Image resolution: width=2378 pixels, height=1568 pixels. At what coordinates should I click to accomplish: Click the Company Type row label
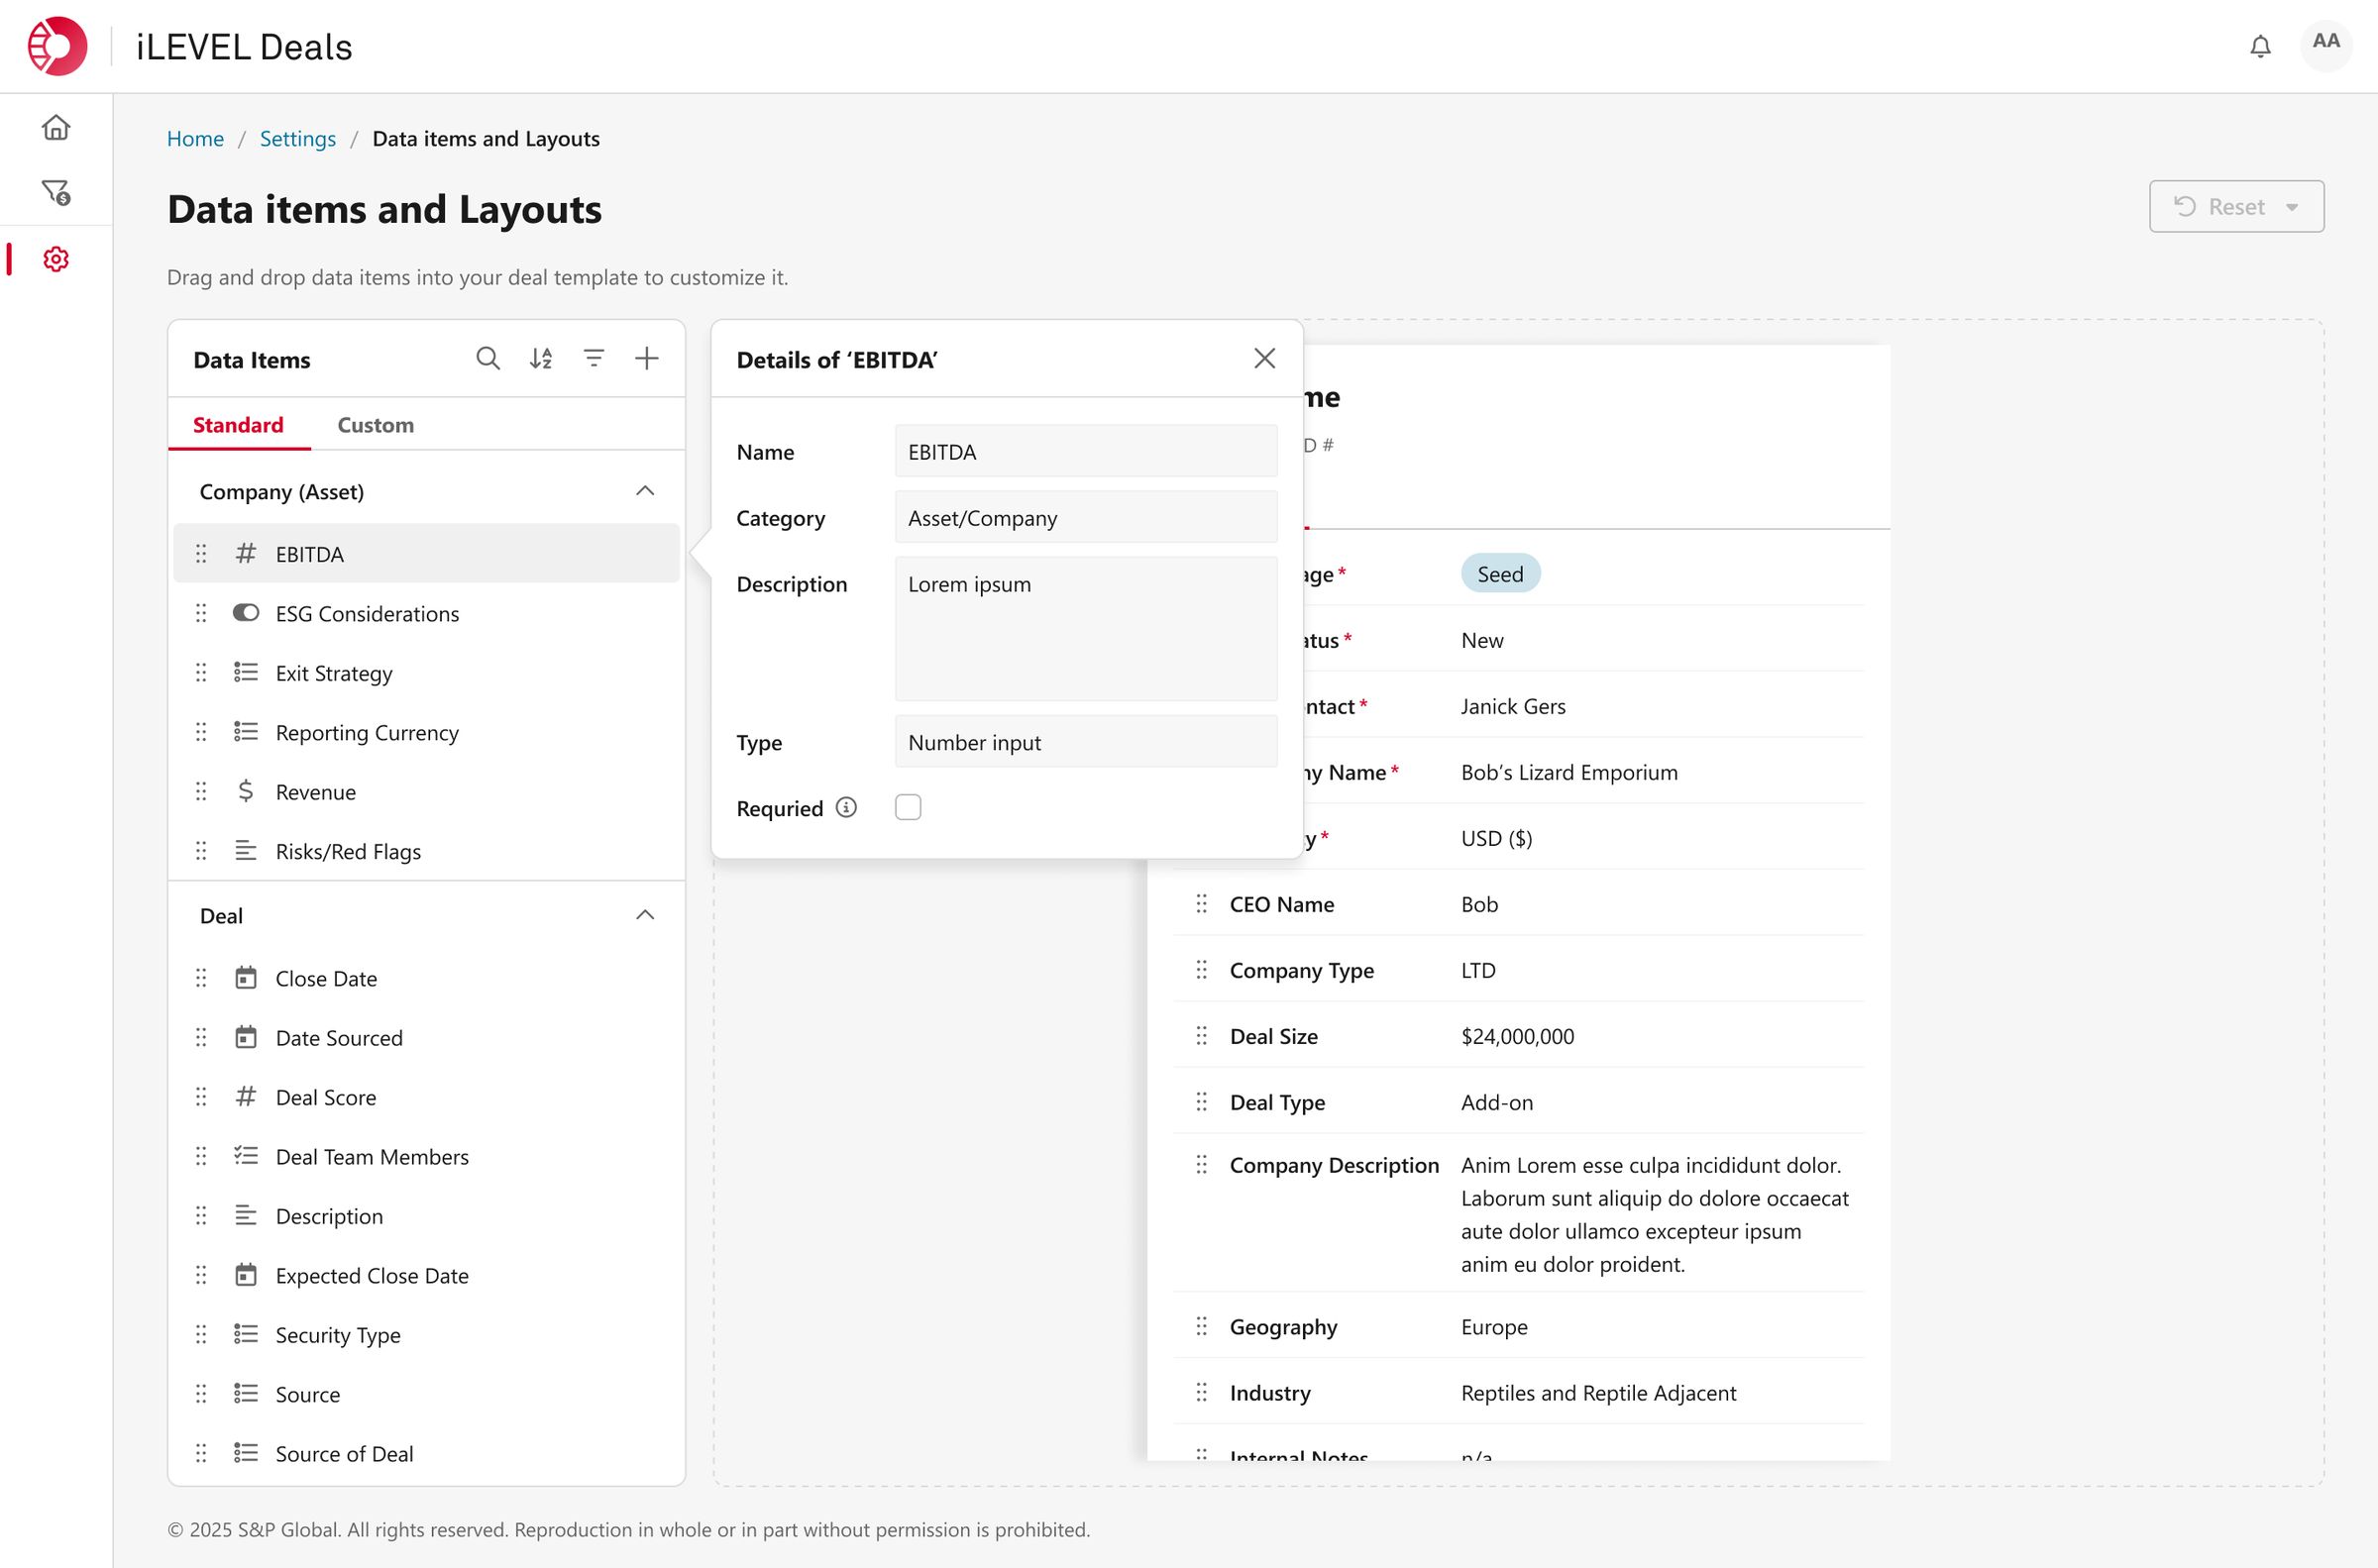coord(1301,970)
